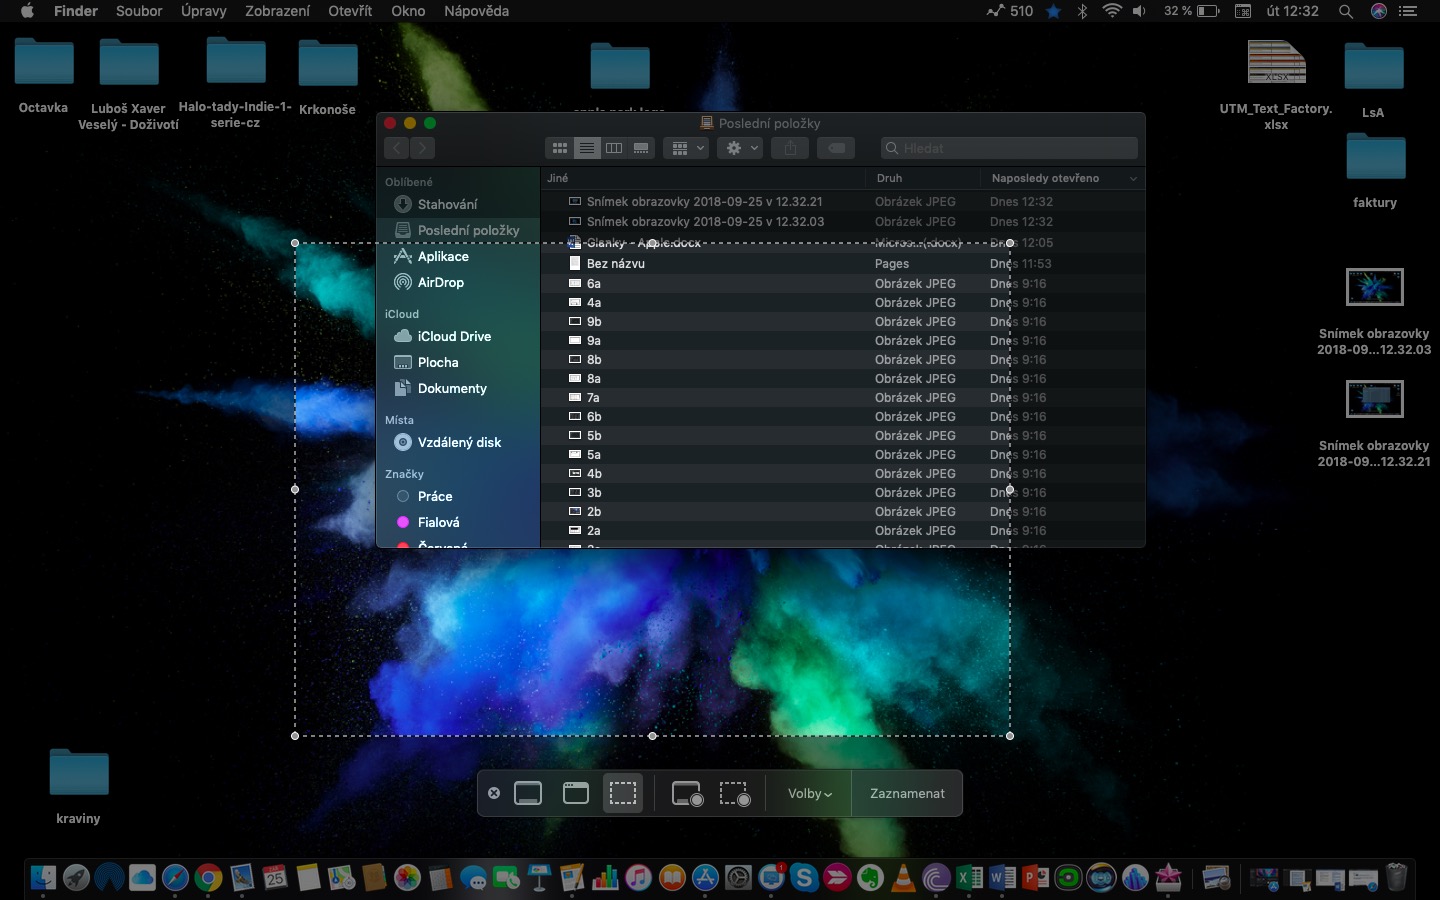Click the tag icon in Finder toolbar

tap(836, 147)
